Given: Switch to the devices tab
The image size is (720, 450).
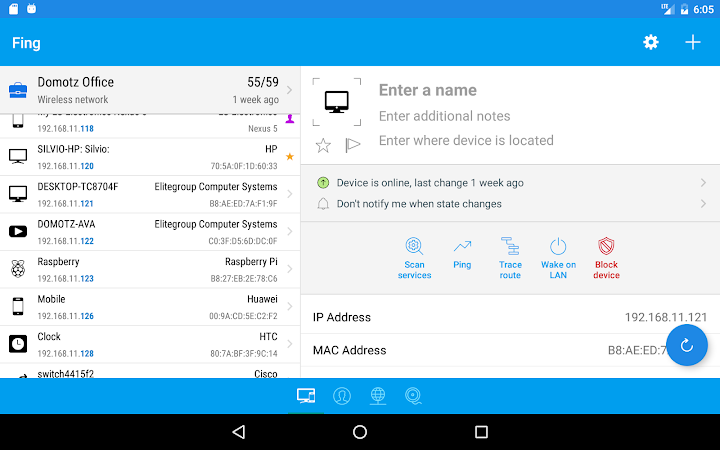Looking at the screenshot, I should click(x=306, y=396).
